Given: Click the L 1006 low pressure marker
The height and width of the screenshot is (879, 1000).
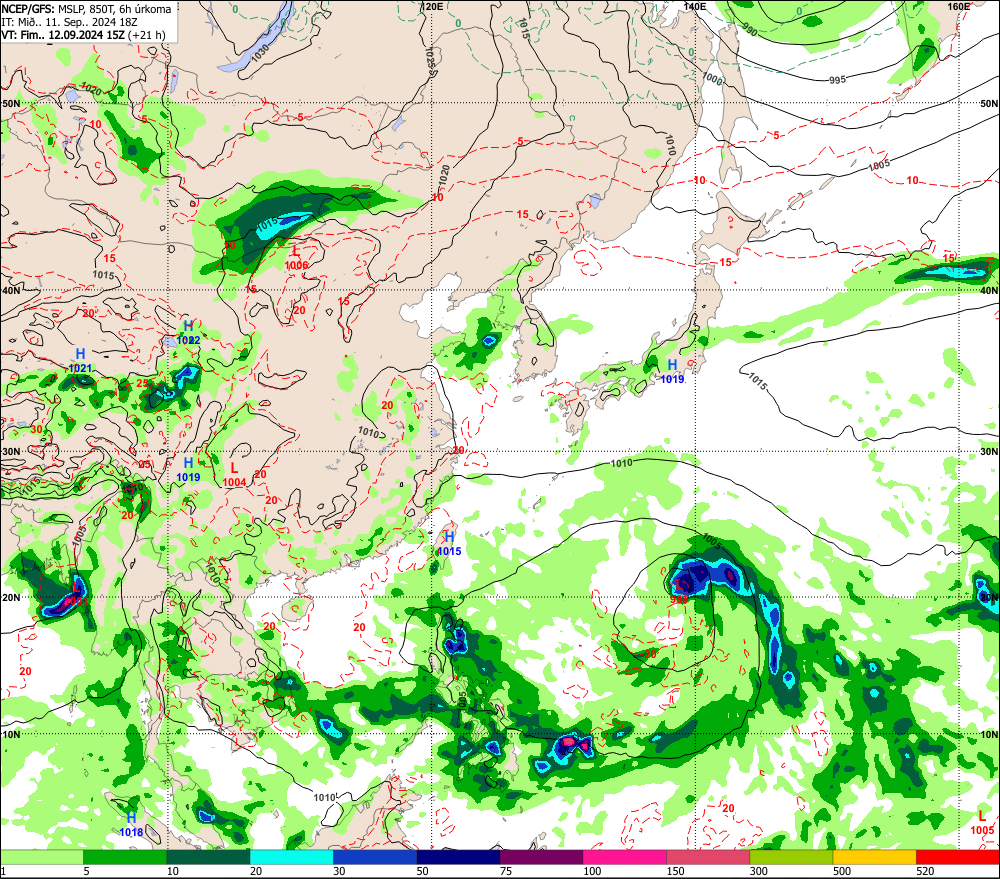Looking at the screenshot, I should 296,258.
